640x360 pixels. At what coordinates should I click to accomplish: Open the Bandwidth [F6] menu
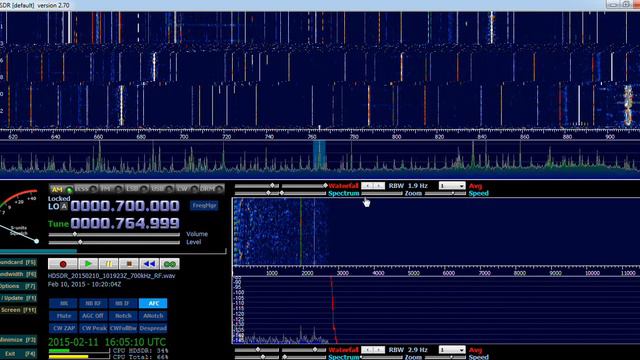pos(18,274)
